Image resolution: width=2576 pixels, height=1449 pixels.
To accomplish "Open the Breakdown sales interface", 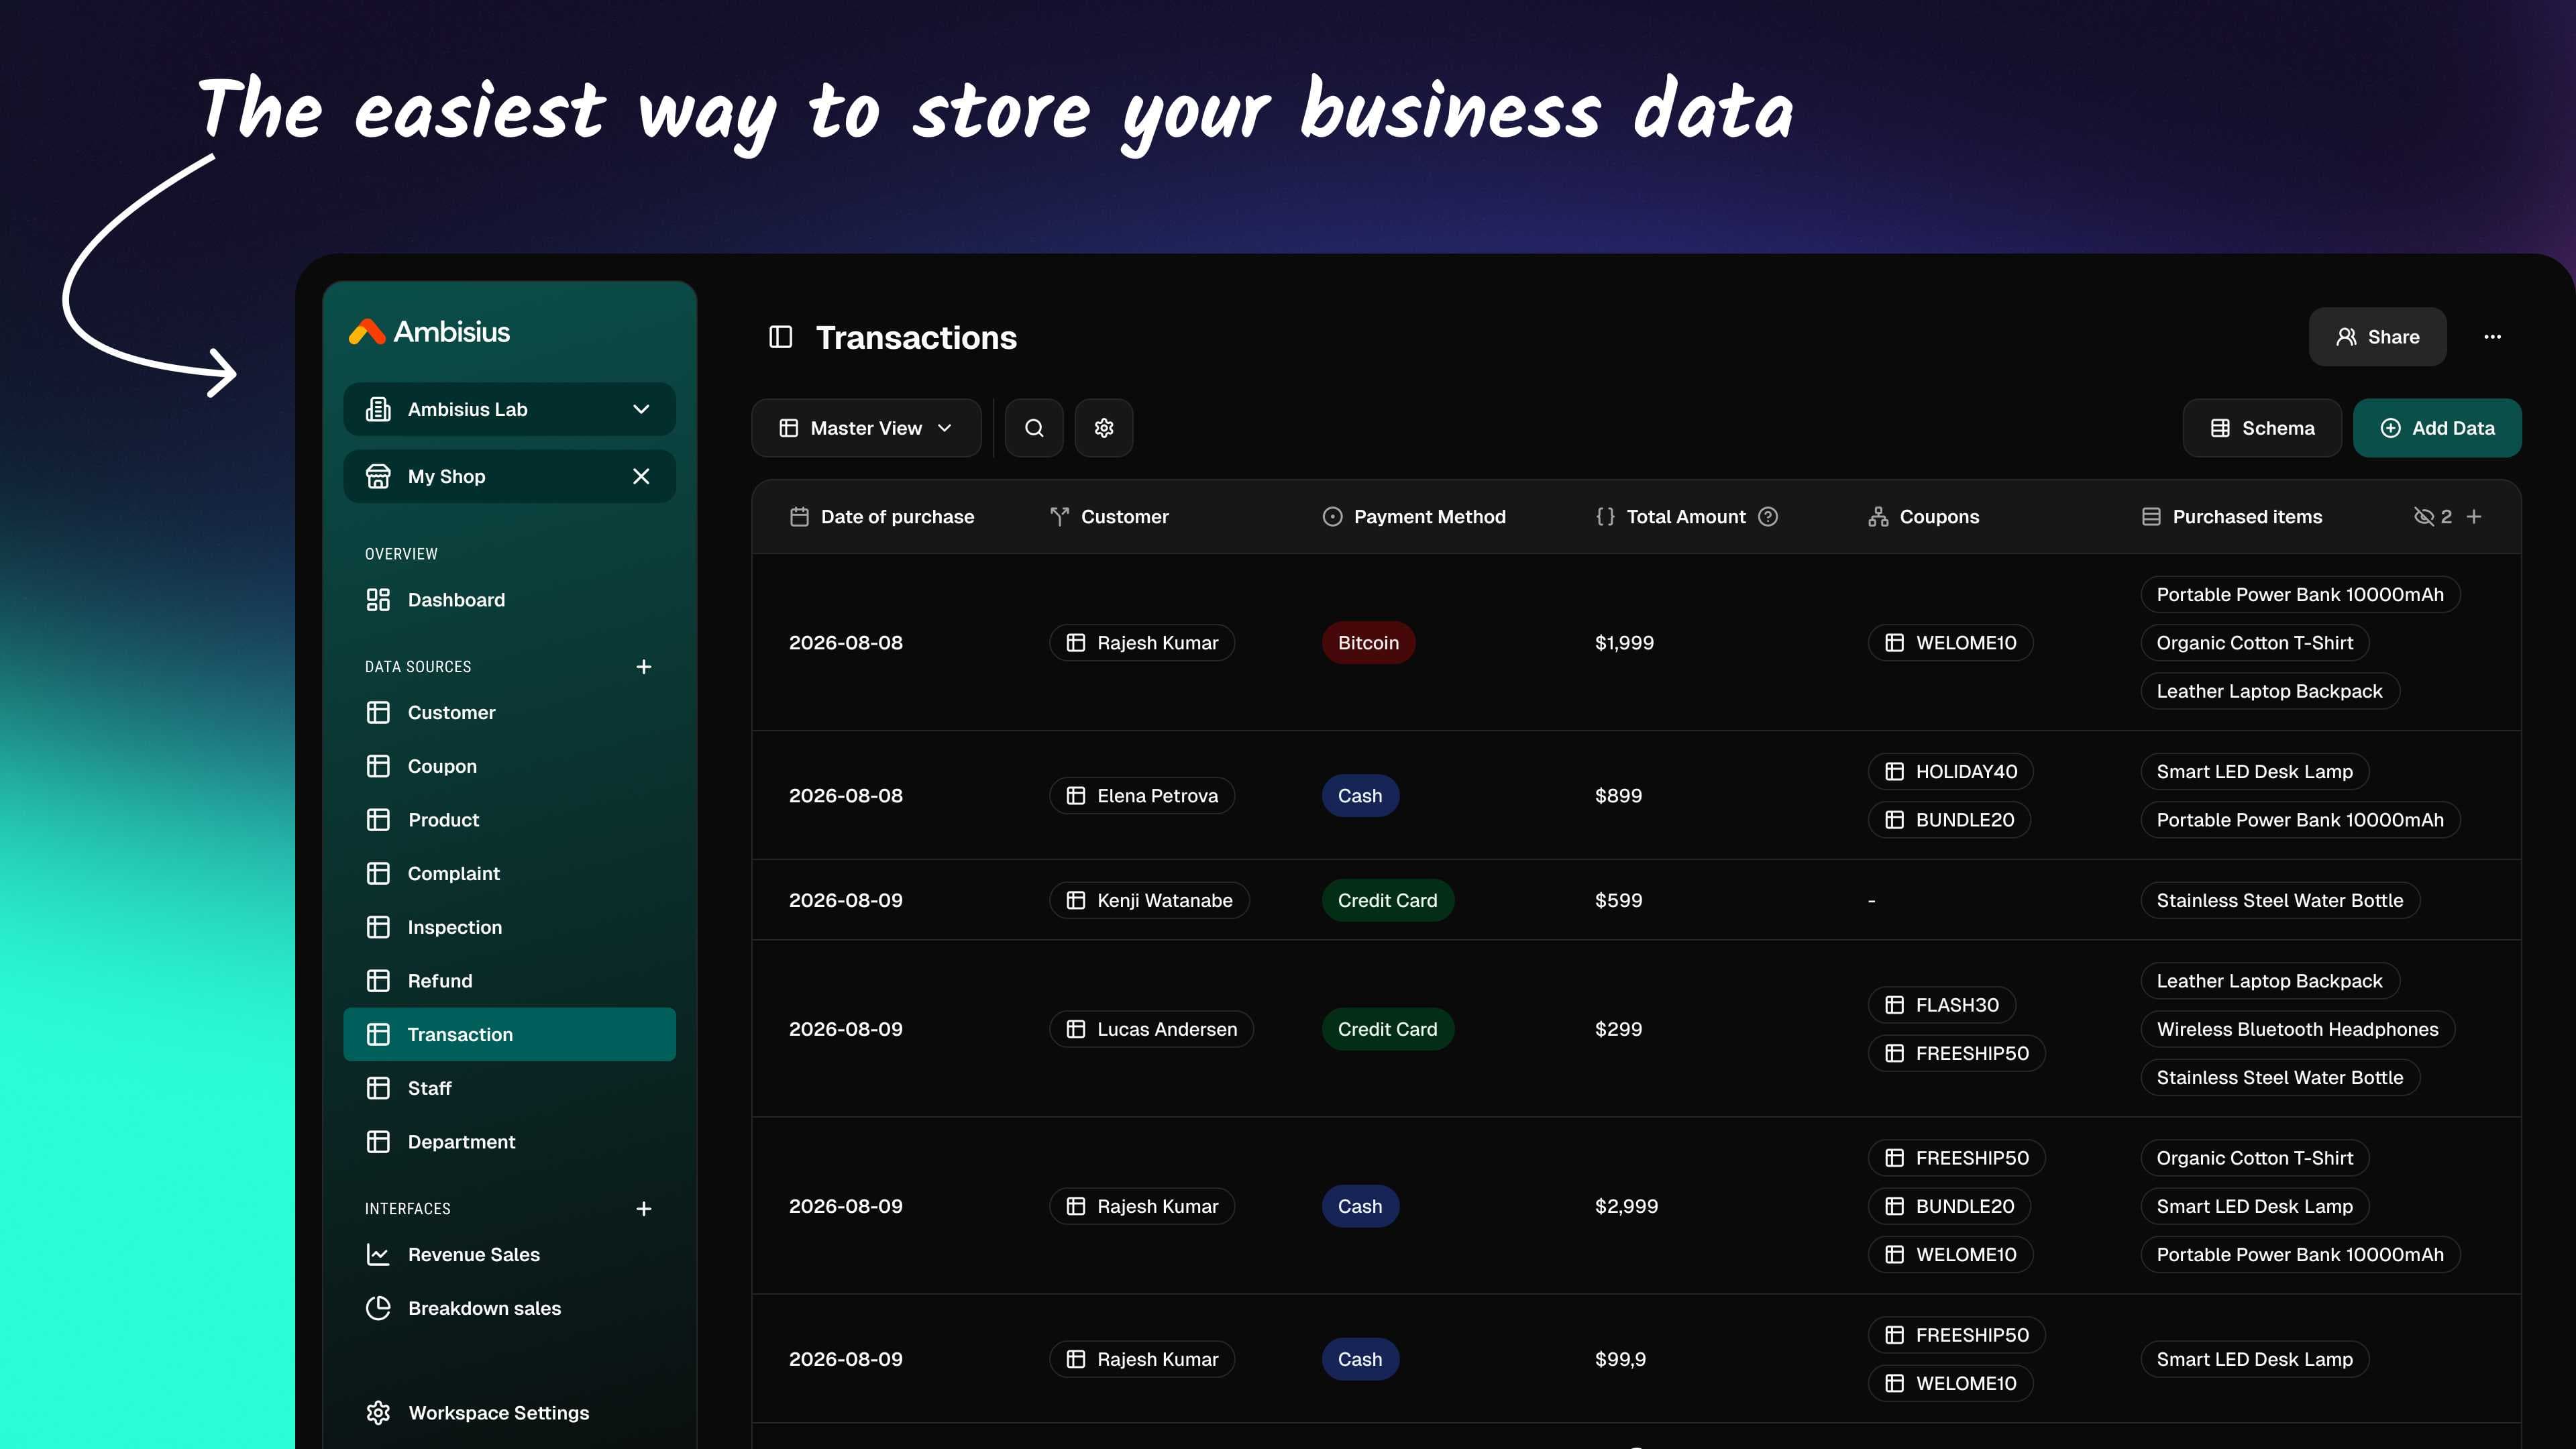I will tap(510, 1308).
